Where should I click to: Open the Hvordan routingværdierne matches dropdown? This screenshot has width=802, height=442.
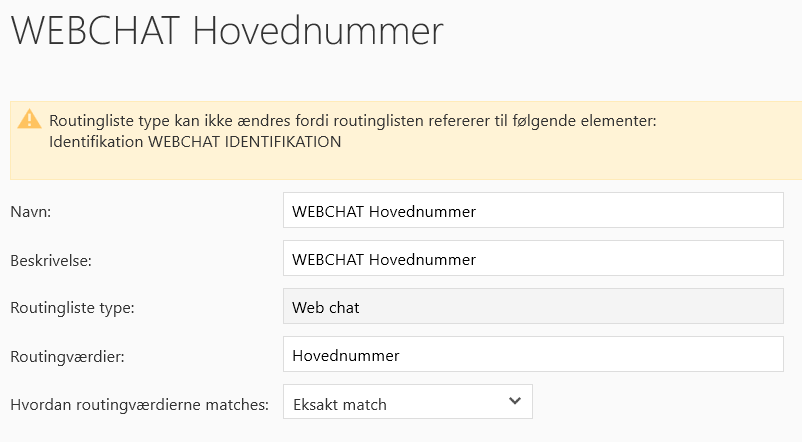407,402
